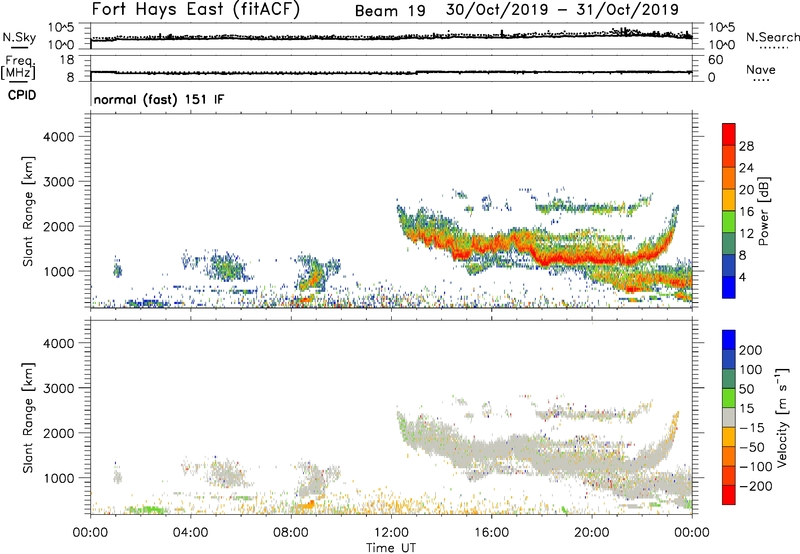Click the "16:00" time axis tick
This screenshot has height=554, width=800.
pyautogui.click(x=491, y=533)
